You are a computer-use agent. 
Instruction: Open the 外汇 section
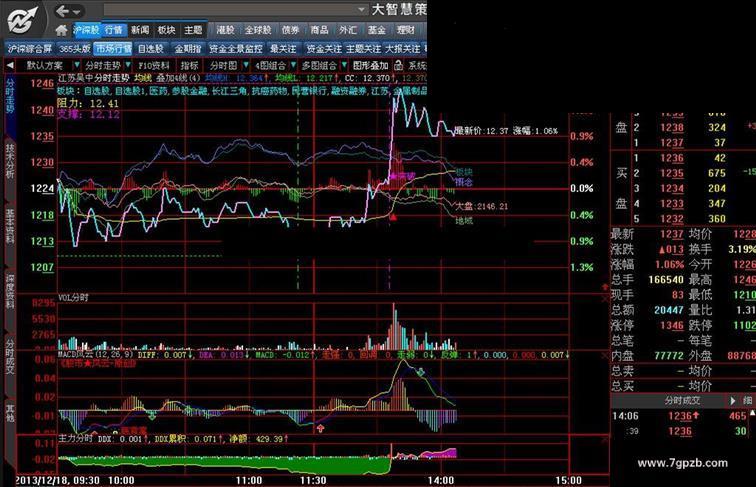(348, 30)
